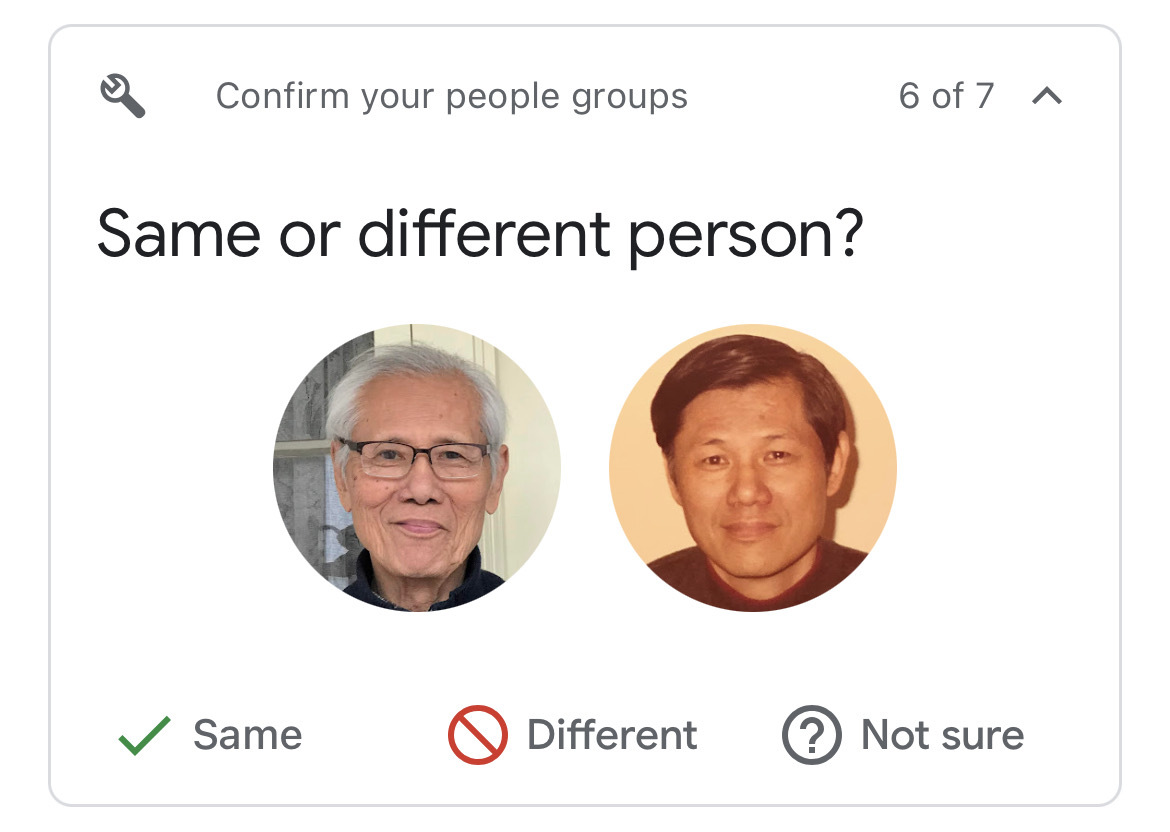
Task: Click the "6 of 7" progress counter
Action: coord(946,96)
